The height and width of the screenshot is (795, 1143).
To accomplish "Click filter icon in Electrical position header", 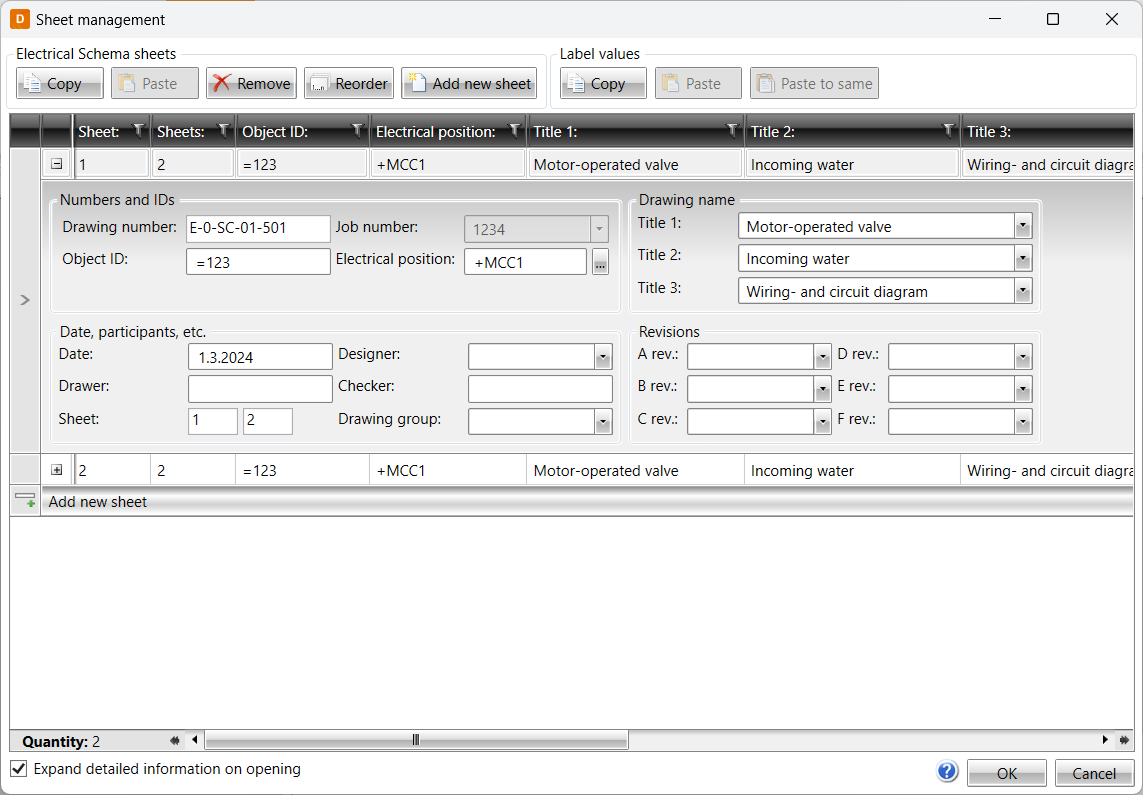I will (x=514, y=130).
